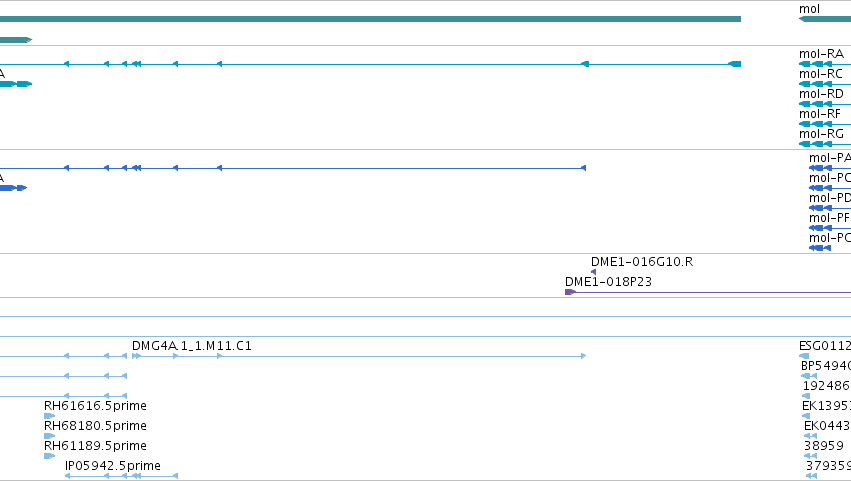
Task: Click the thick cyan exon ending the long transcript
Action: [734, 64]
